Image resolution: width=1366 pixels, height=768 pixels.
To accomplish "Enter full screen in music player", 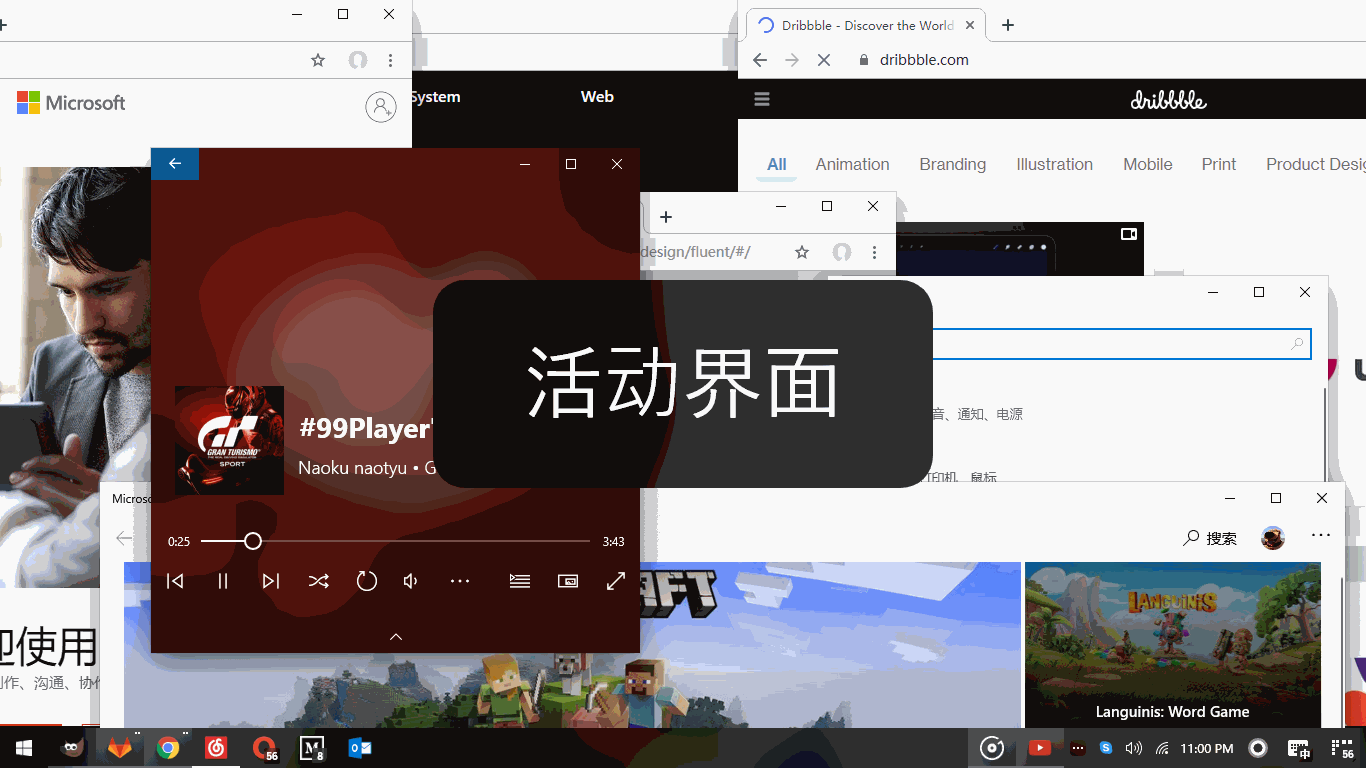I will click(616, 581).
